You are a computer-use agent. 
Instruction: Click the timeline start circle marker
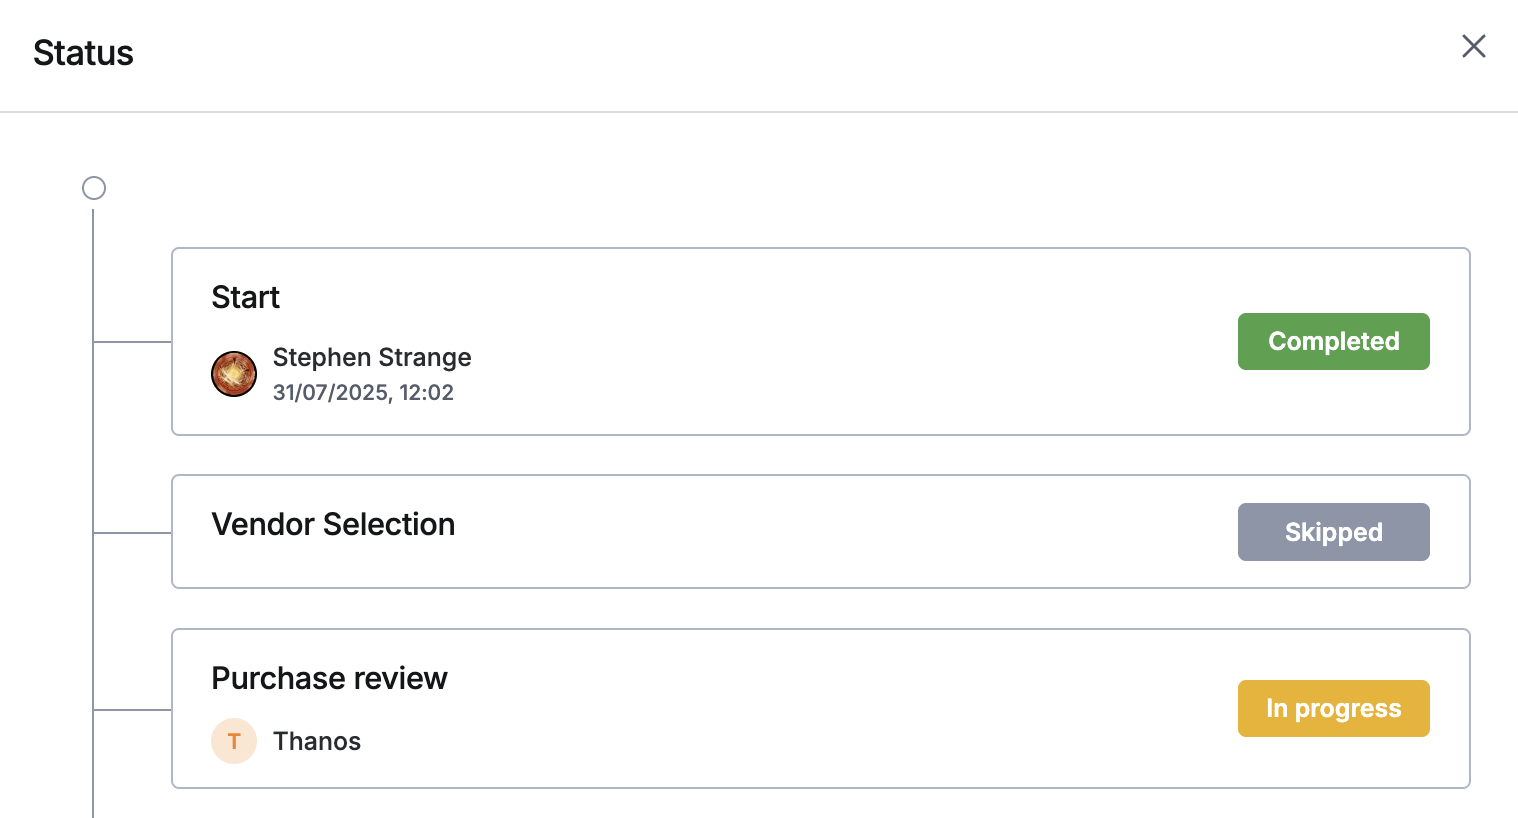pos(94,188)
